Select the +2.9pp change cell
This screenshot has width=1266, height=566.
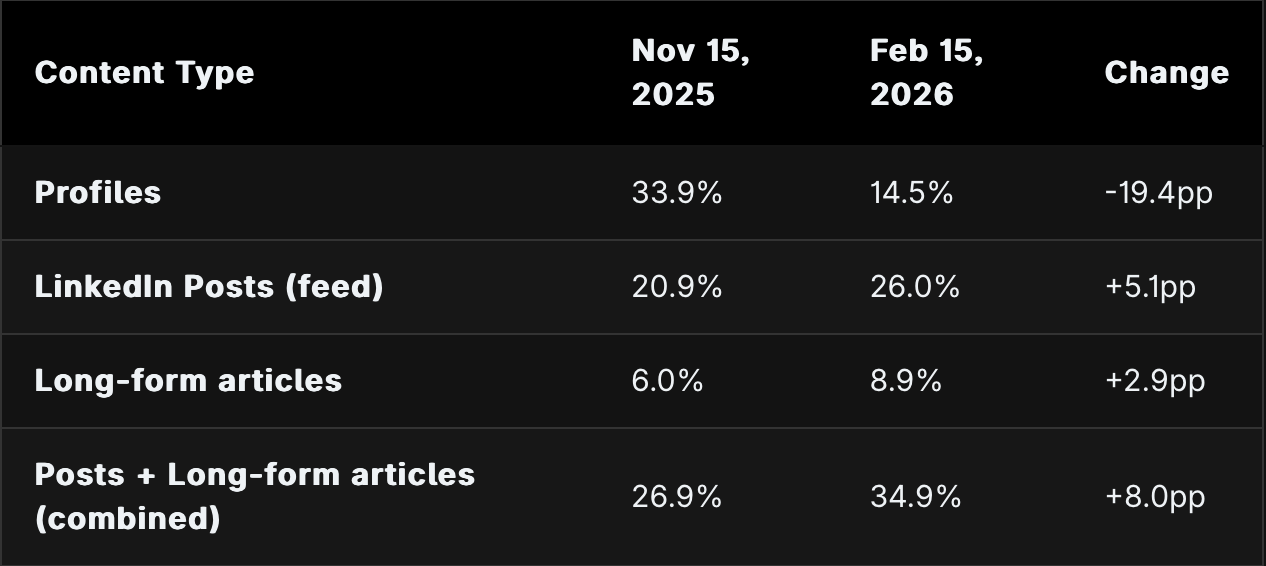point(1154,380)
